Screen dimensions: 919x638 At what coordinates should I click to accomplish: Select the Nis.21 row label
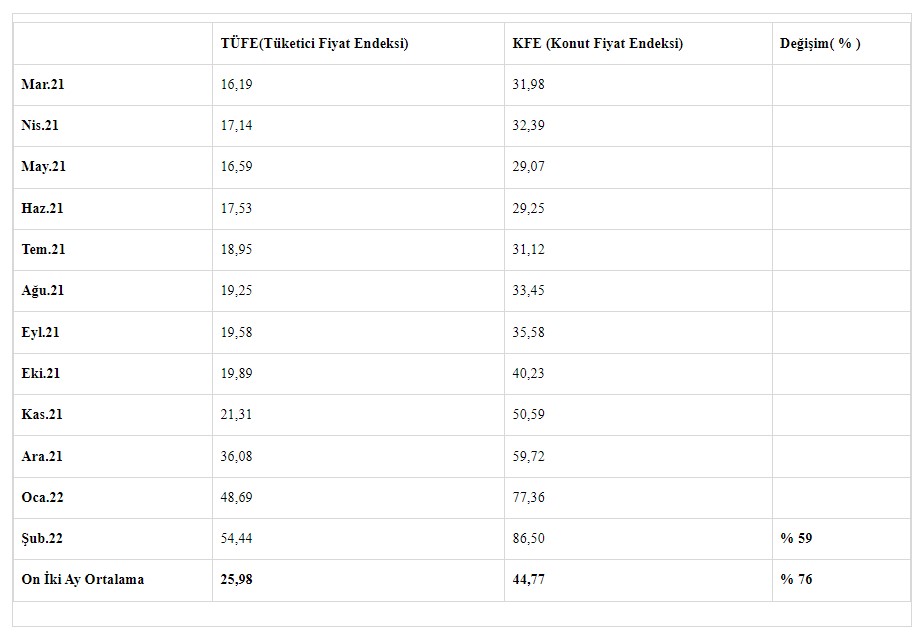(x=40, y=126)
